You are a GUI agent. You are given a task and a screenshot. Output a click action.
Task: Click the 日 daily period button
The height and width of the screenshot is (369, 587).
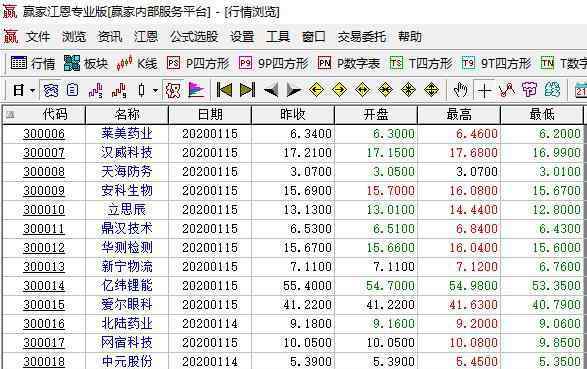[18, 90]
